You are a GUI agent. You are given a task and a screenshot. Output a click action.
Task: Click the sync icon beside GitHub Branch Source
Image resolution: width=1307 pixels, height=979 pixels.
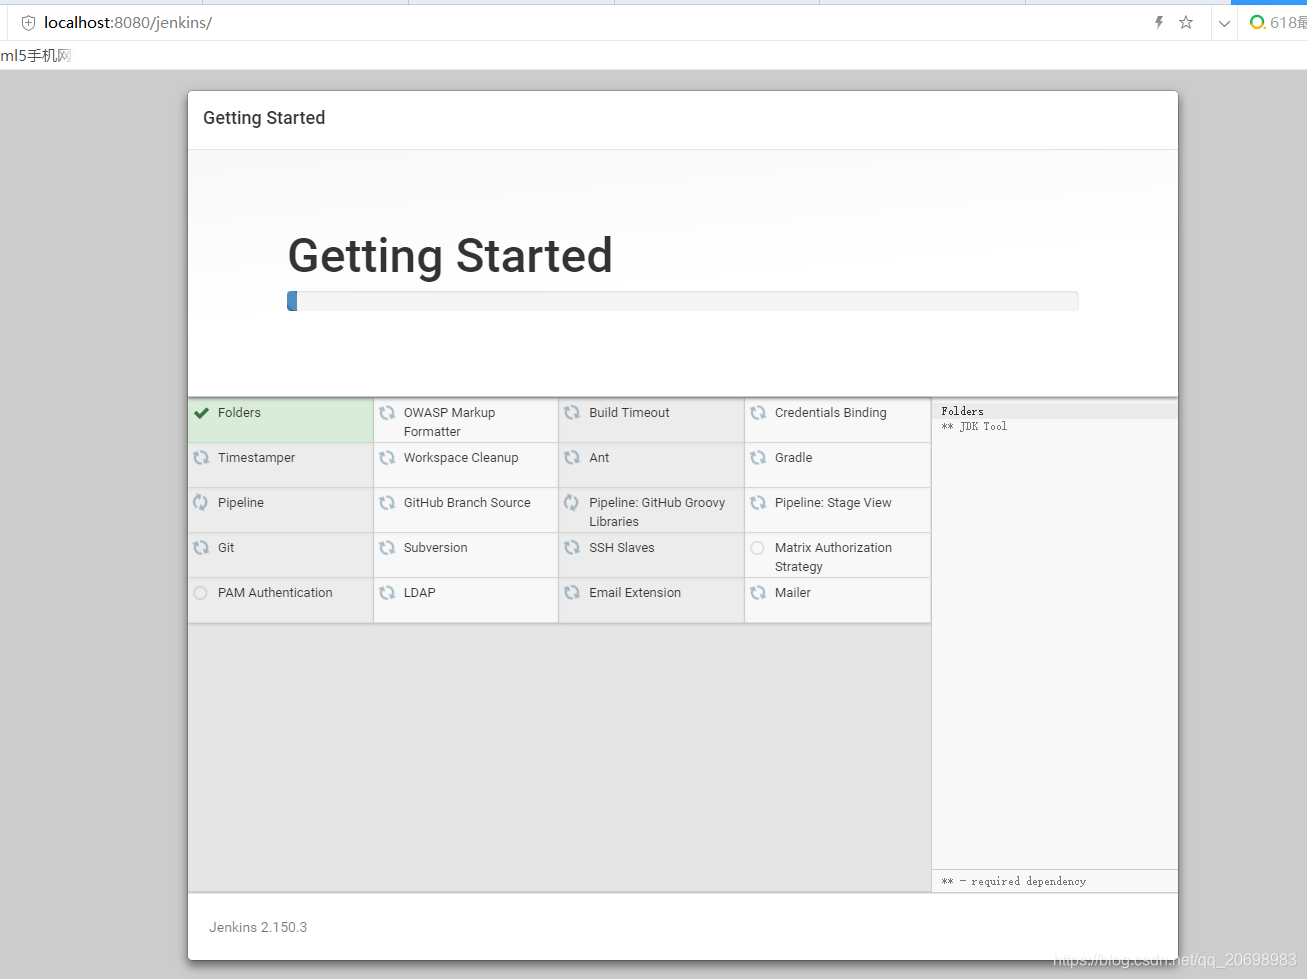[x=387, y=503]
